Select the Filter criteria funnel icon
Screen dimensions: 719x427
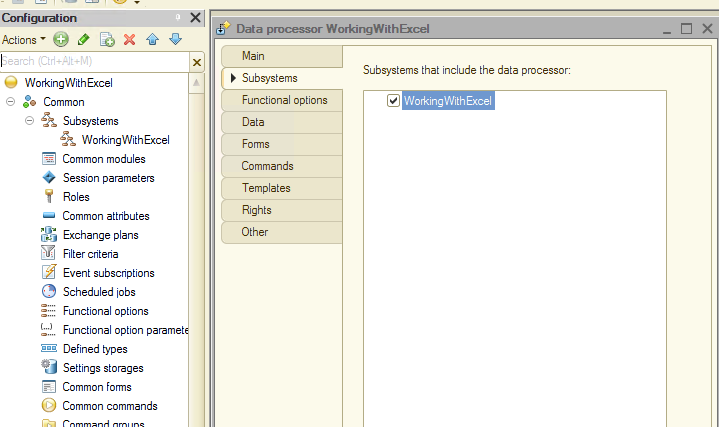(48, 253)
